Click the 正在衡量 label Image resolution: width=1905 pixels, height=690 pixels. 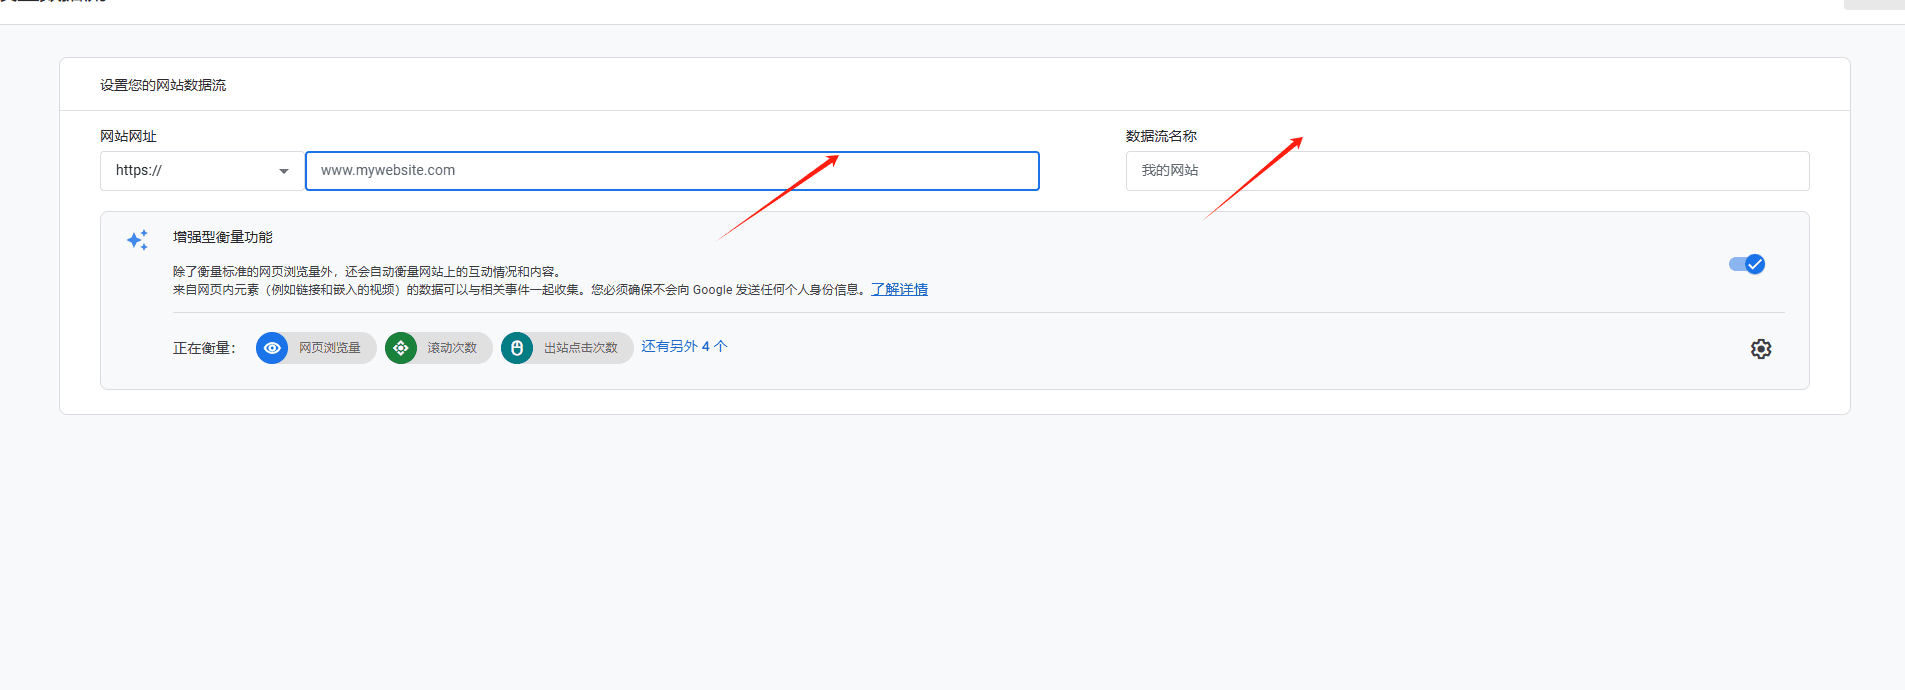tap(204, 348)
